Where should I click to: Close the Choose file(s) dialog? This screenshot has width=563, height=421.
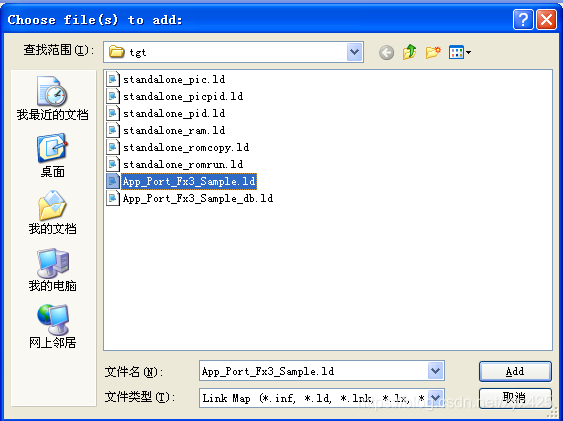pyautogui.click(x=546, y=19)
